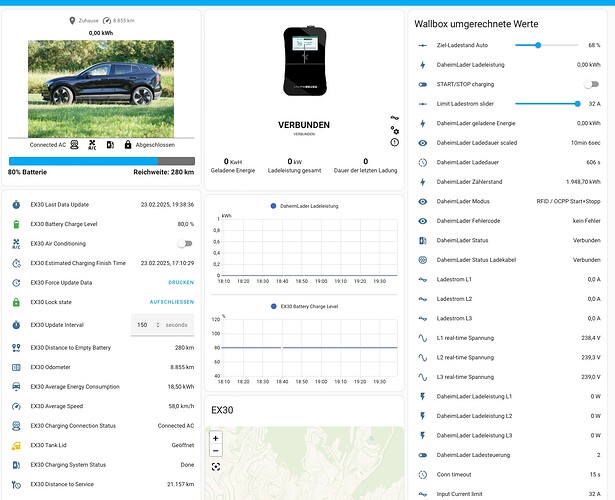Click the DaheimLader Ladeleistung L2 row

pyautogui.click(x=509, y=416)
